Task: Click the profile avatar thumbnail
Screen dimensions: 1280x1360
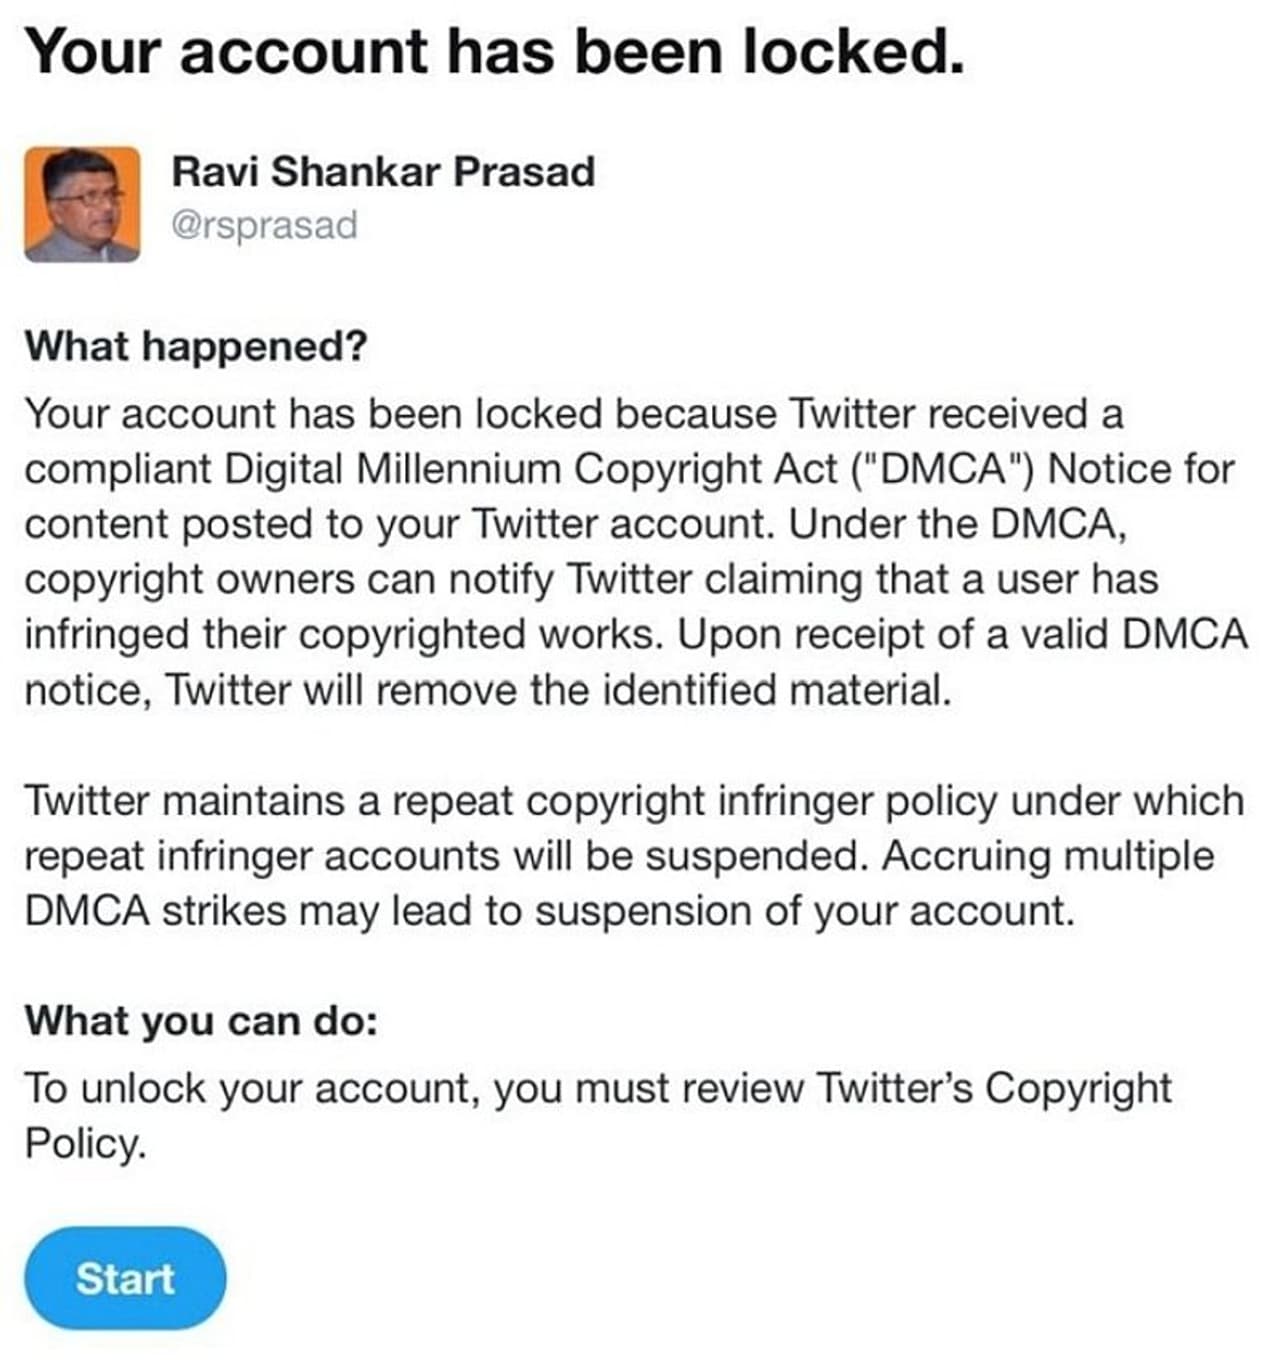Action: tap(82, 204)
